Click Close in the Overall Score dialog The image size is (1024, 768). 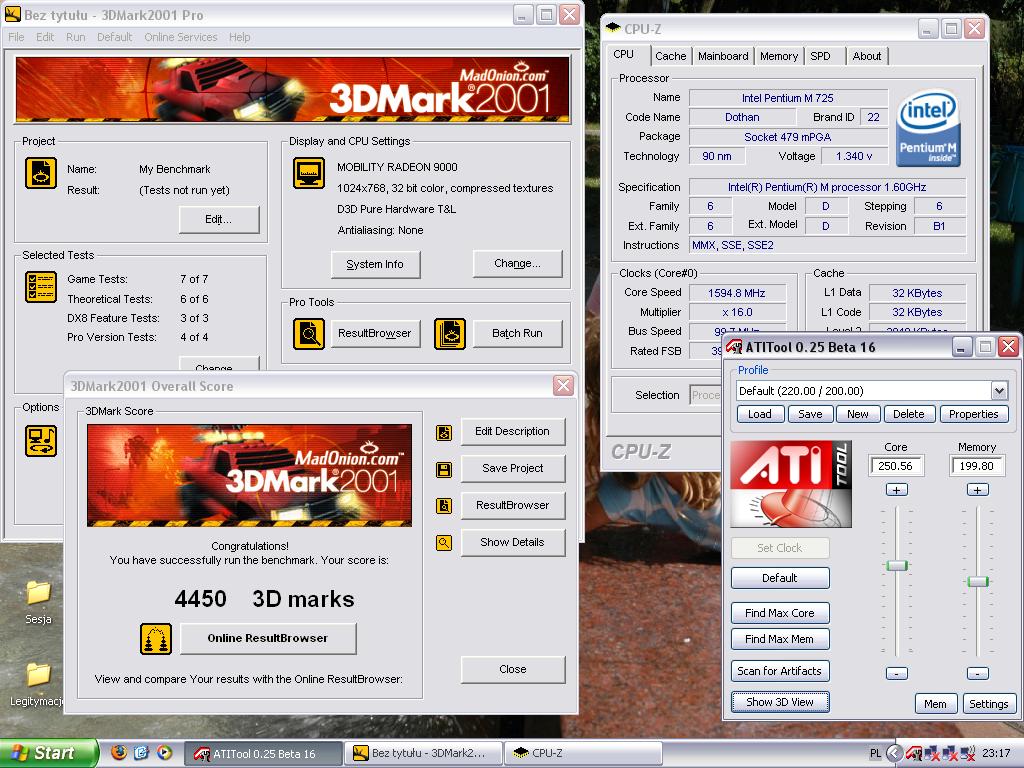point(513,669)
